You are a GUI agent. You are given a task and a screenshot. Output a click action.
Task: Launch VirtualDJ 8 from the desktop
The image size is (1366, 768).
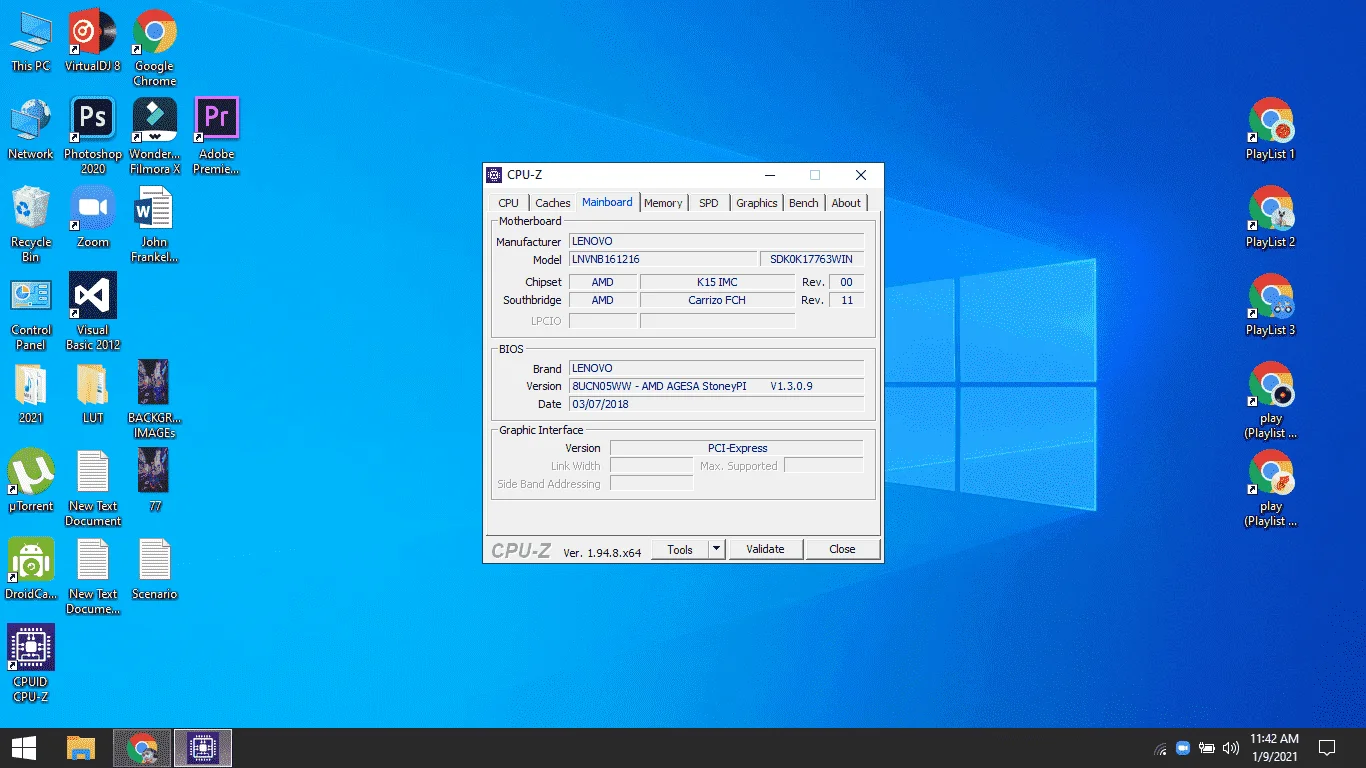93,42
